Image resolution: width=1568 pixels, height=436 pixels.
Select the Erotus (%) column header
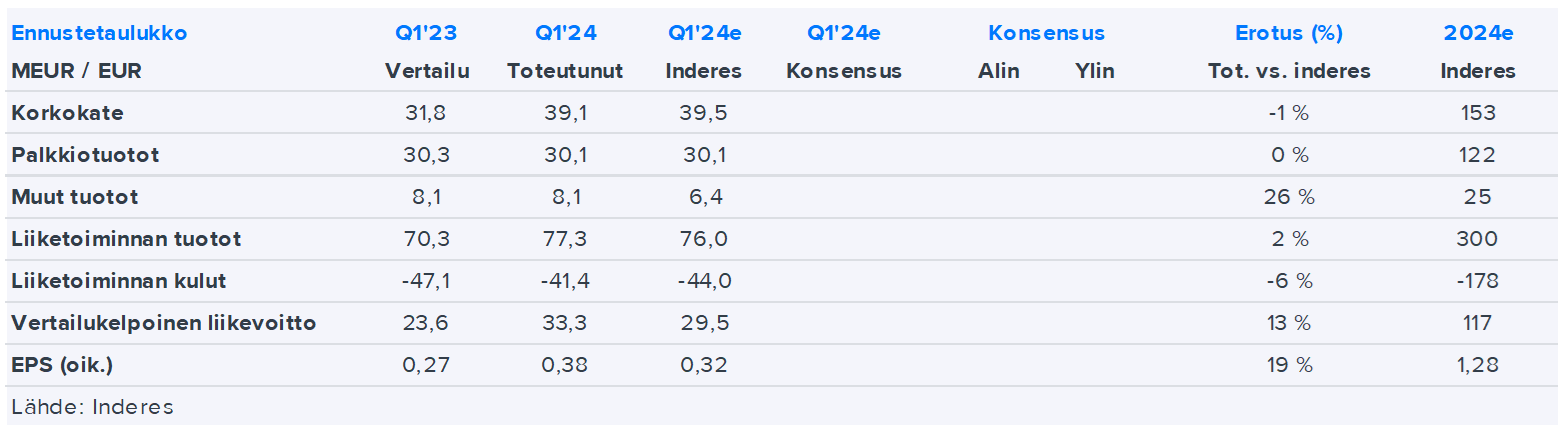pyautogui.click(x=1288, y=33)
